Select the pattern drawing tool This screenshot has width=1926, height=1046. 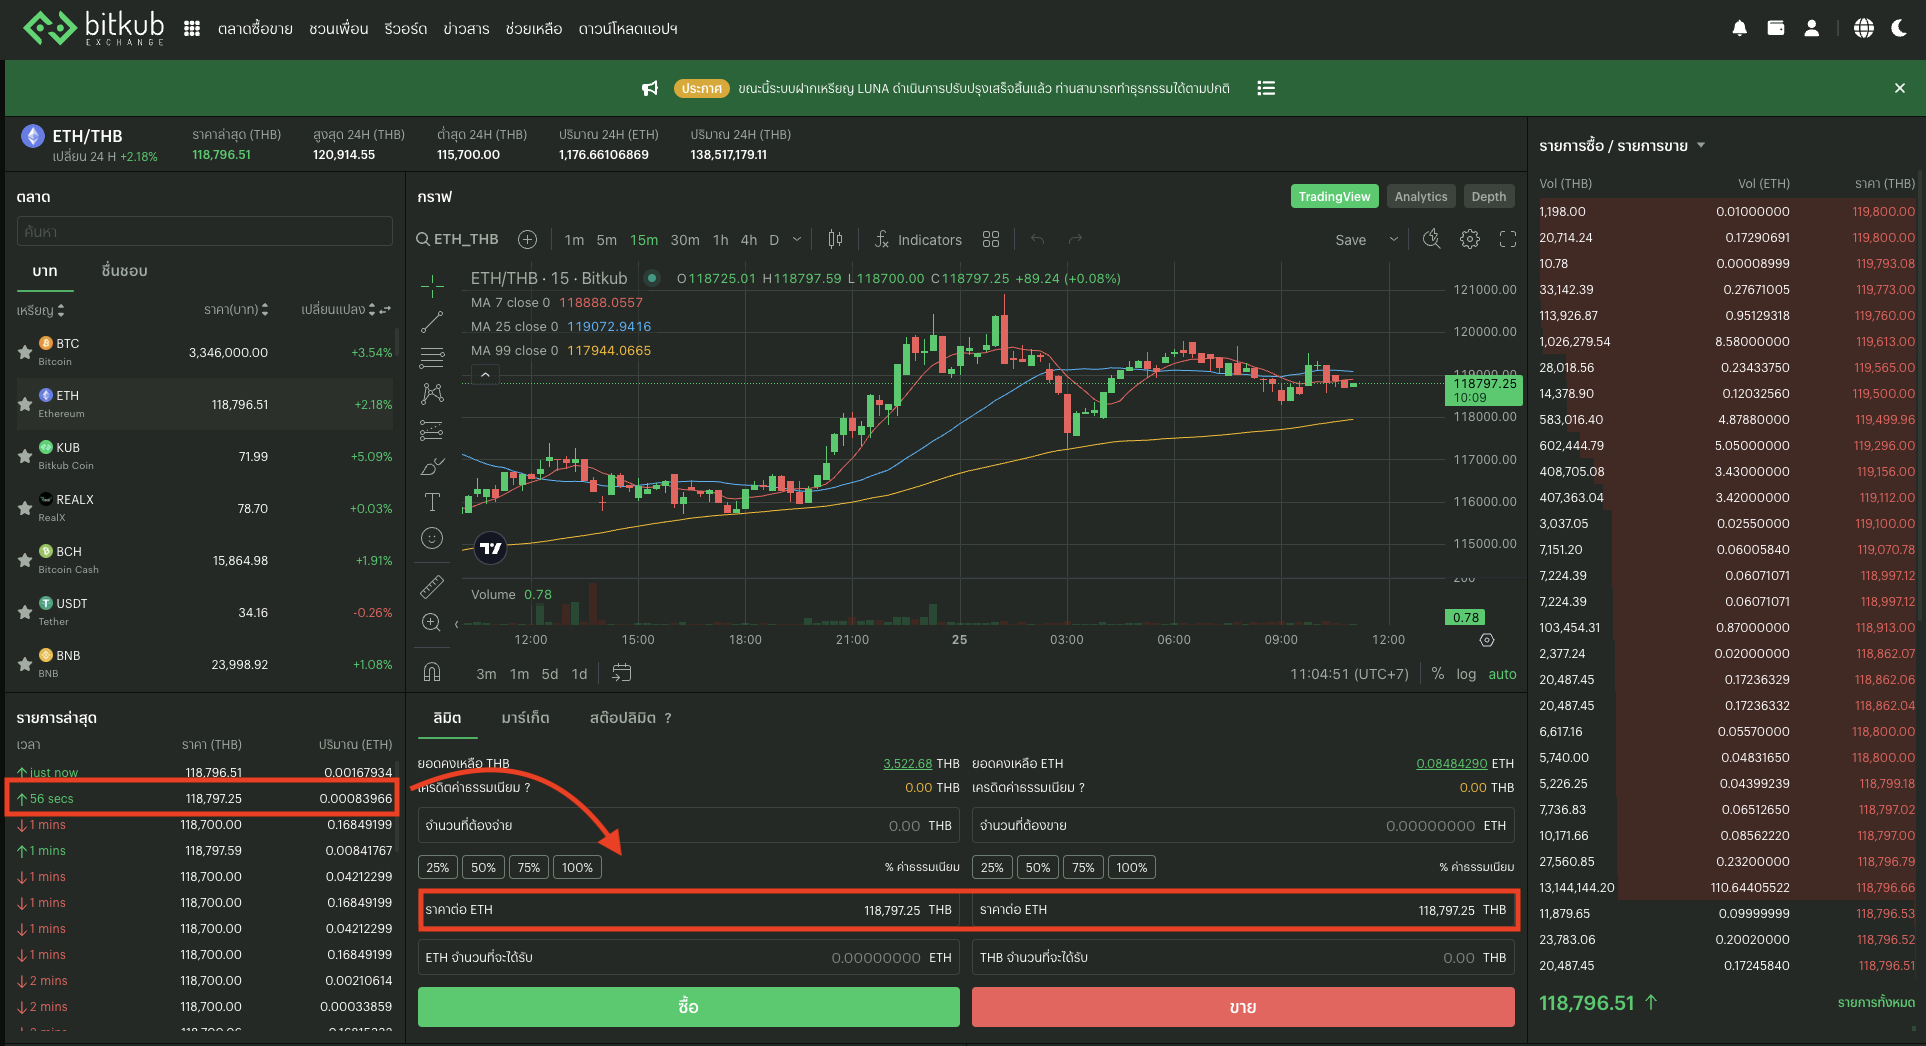click(x=432, y=394)
